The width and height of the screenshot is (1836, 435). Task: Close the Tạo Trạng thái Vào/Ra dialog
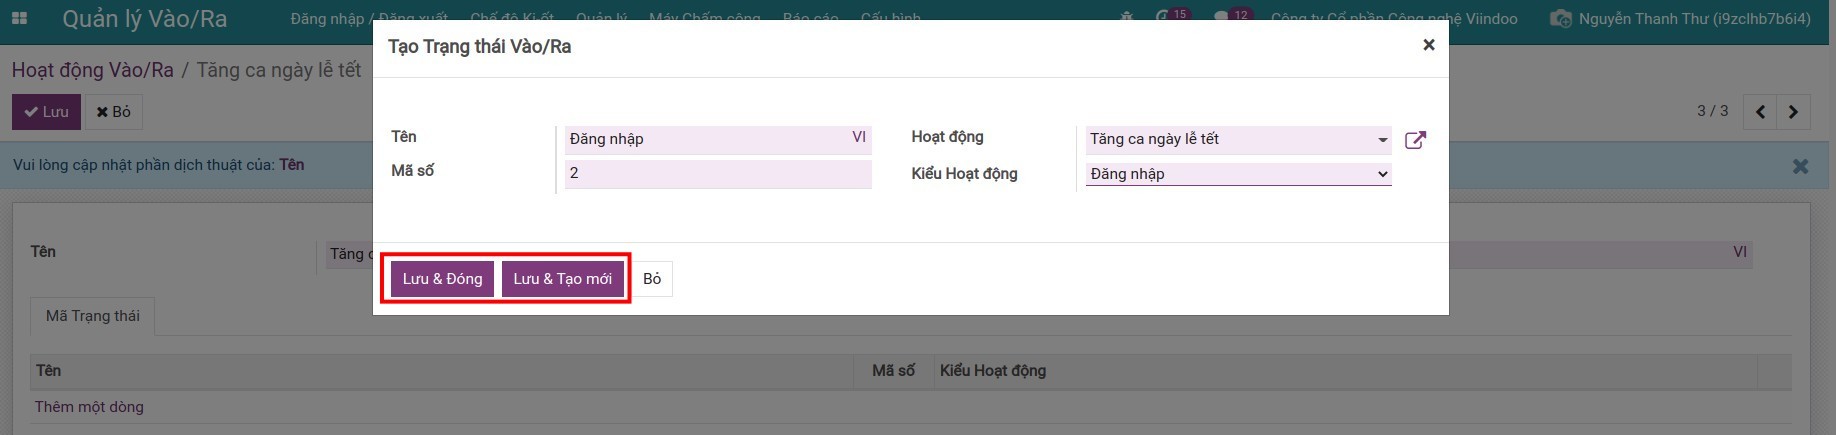tap(1428, 45)
